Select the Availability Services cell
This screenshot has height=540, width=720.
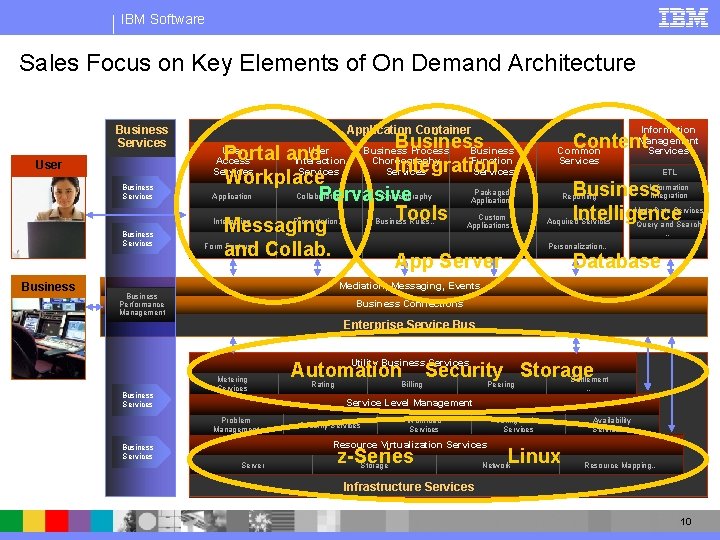click(x=612, y=424)
